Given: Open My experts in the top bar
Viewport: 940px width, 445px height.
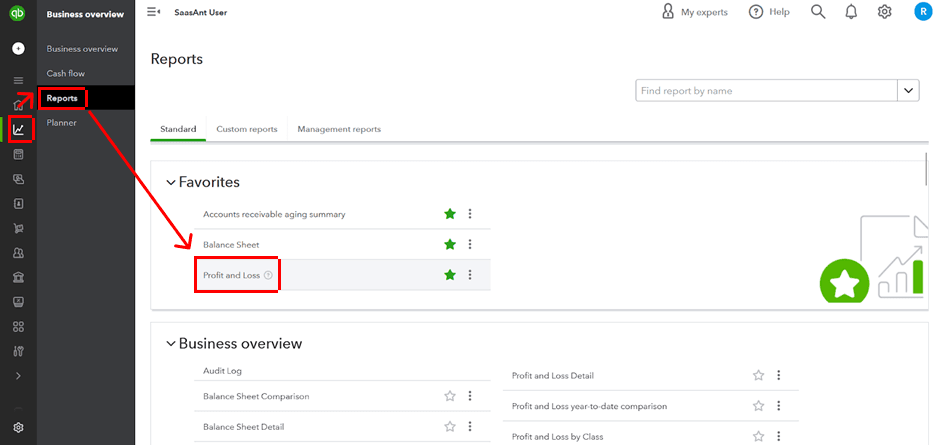Looking at the screenshot, I should coord(694,12).
